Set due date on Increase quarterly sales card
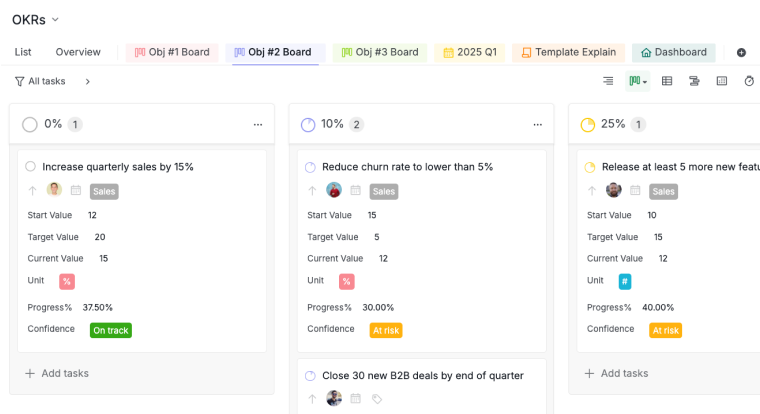The image size is (760, 414). pos(76,191)
